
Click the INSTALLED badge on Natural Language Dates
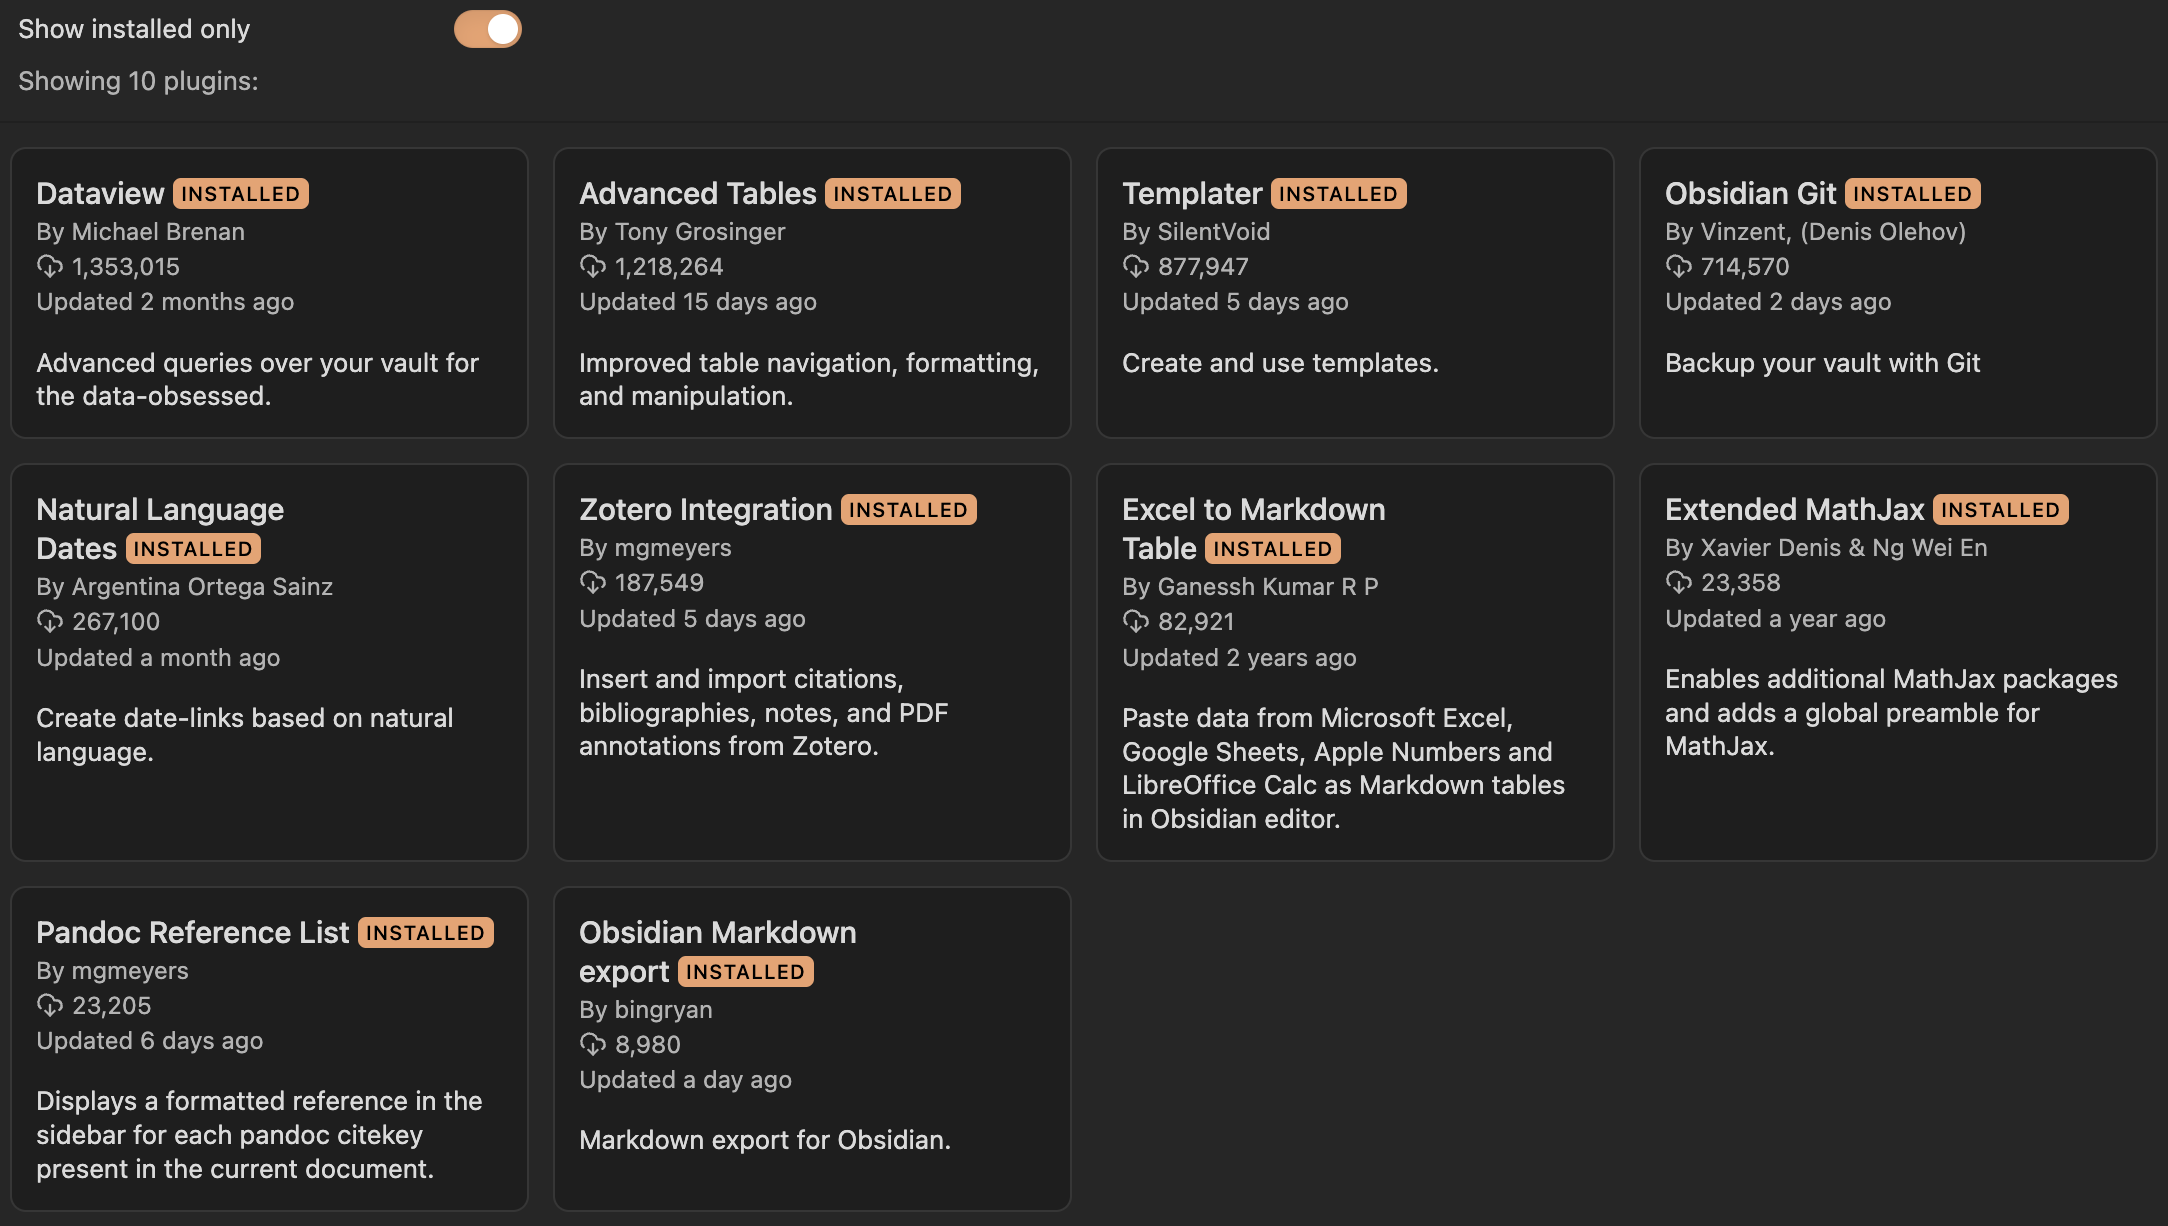(193, 549)
